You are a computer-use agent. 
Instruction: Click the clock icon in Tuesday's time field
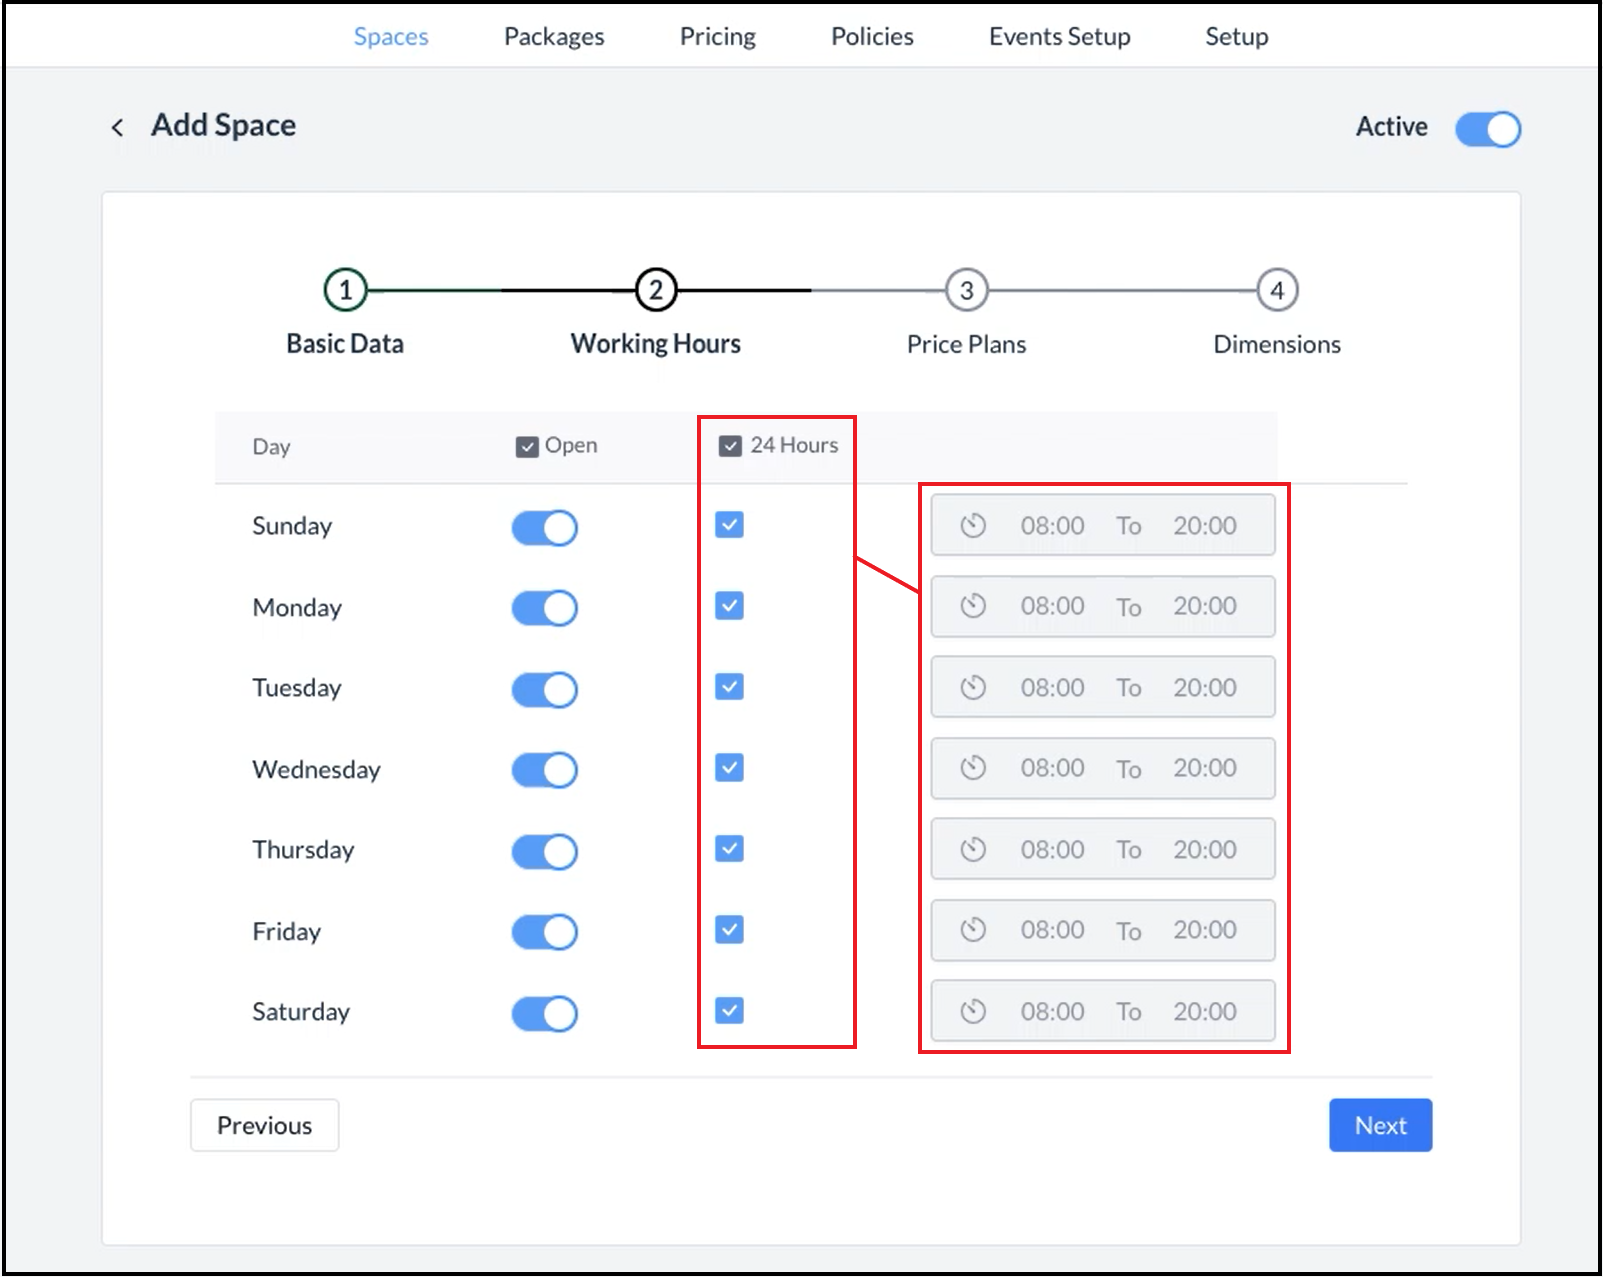tap(972, 687)
